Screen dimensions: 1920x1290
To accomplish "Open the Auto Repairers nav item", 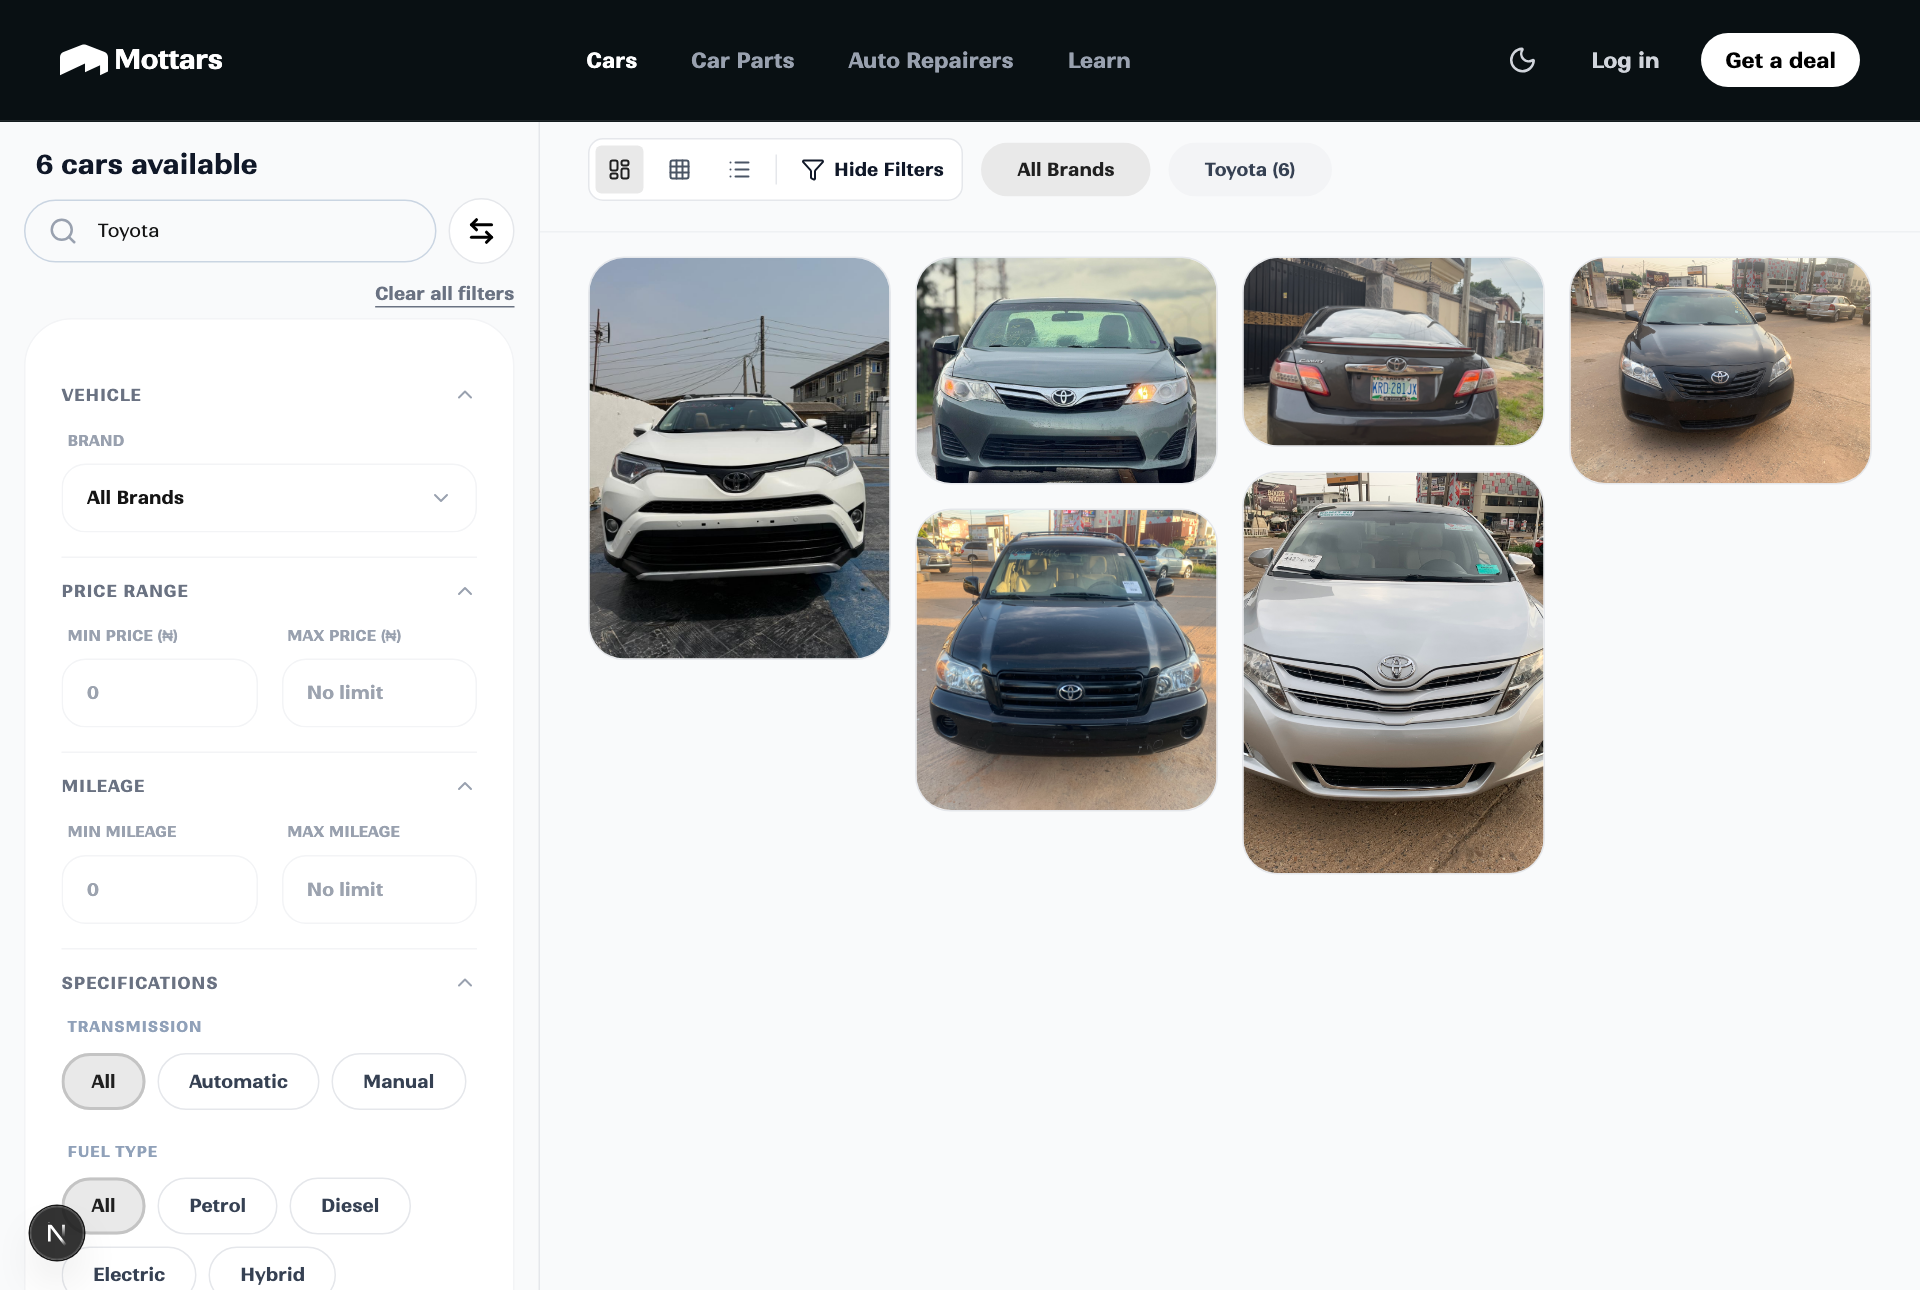I will (x=930, y=60).
